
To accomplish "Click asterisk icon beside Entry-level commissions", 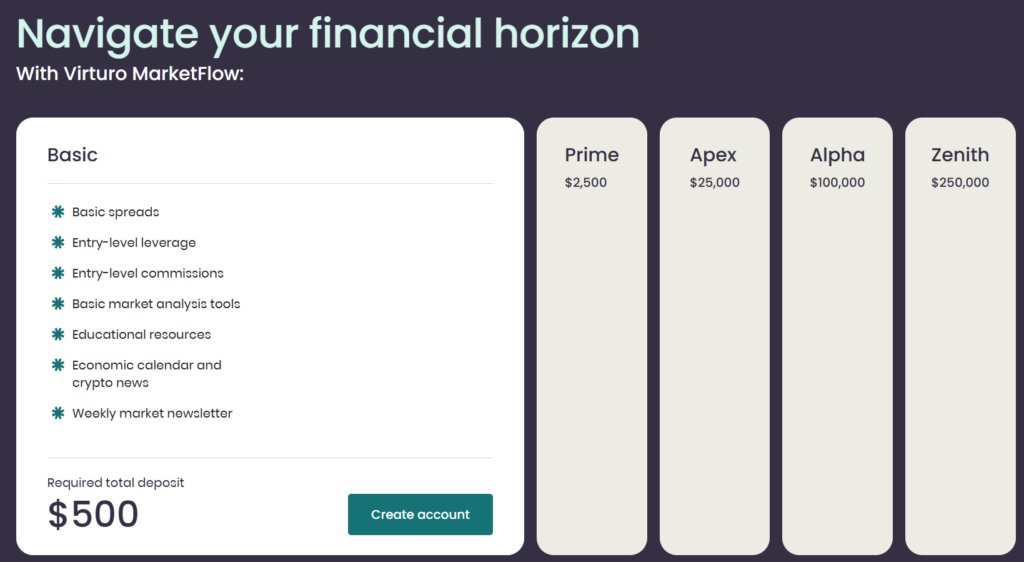I will 57,273.
